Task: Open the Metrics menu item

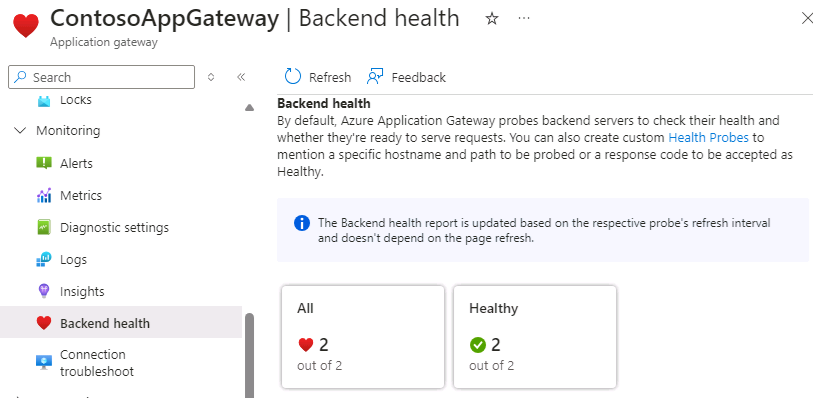Action: (x=81, y=195)
